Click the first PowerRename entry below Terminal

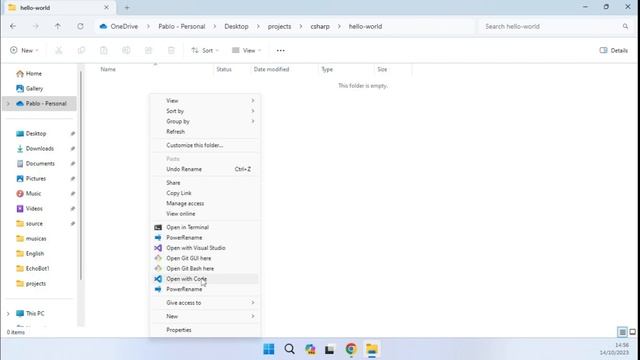[x=204, y=238]
